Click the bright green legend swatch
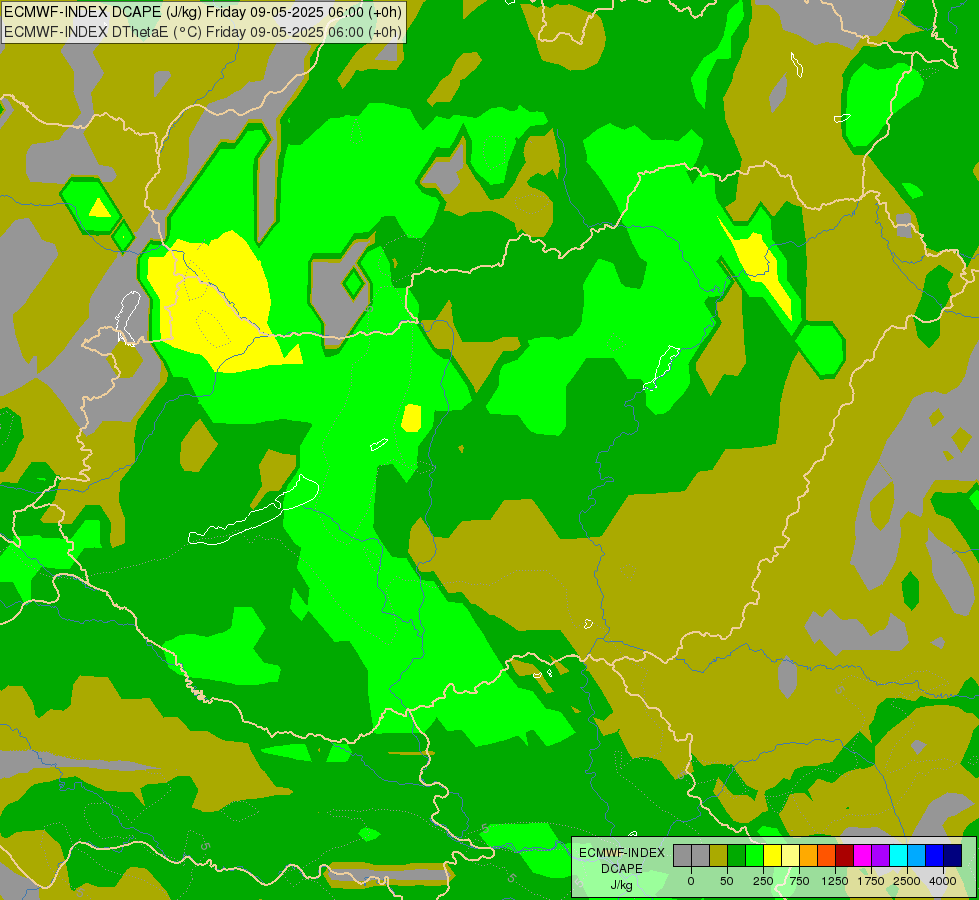Viewport: 979px width, 900px height. point(755,856)
